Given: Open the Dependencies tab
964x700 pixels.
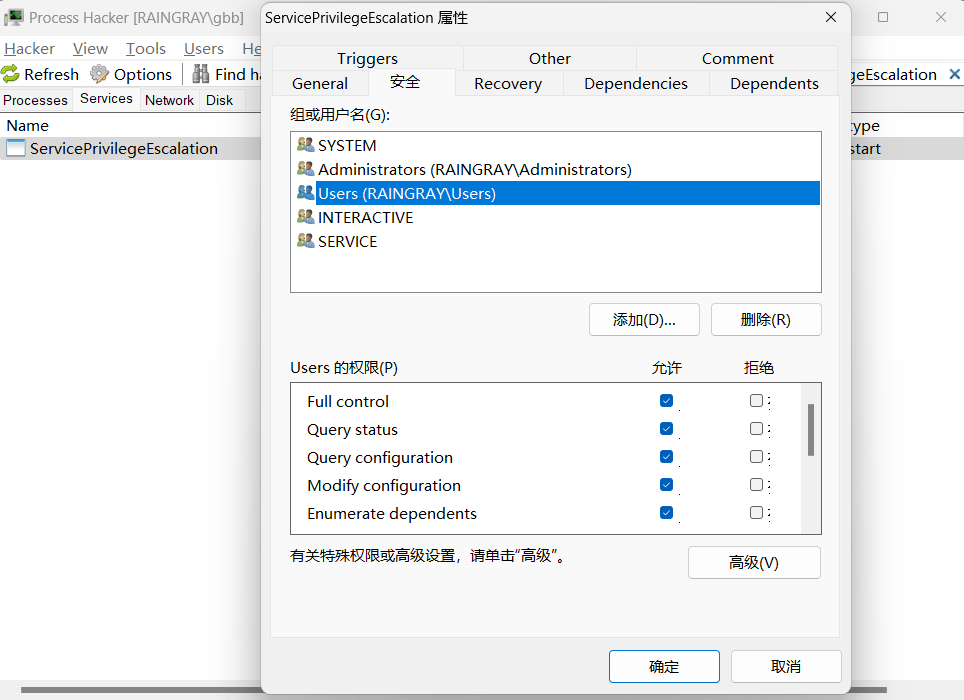Looking at the screenshot, I should tap(636, 84).
